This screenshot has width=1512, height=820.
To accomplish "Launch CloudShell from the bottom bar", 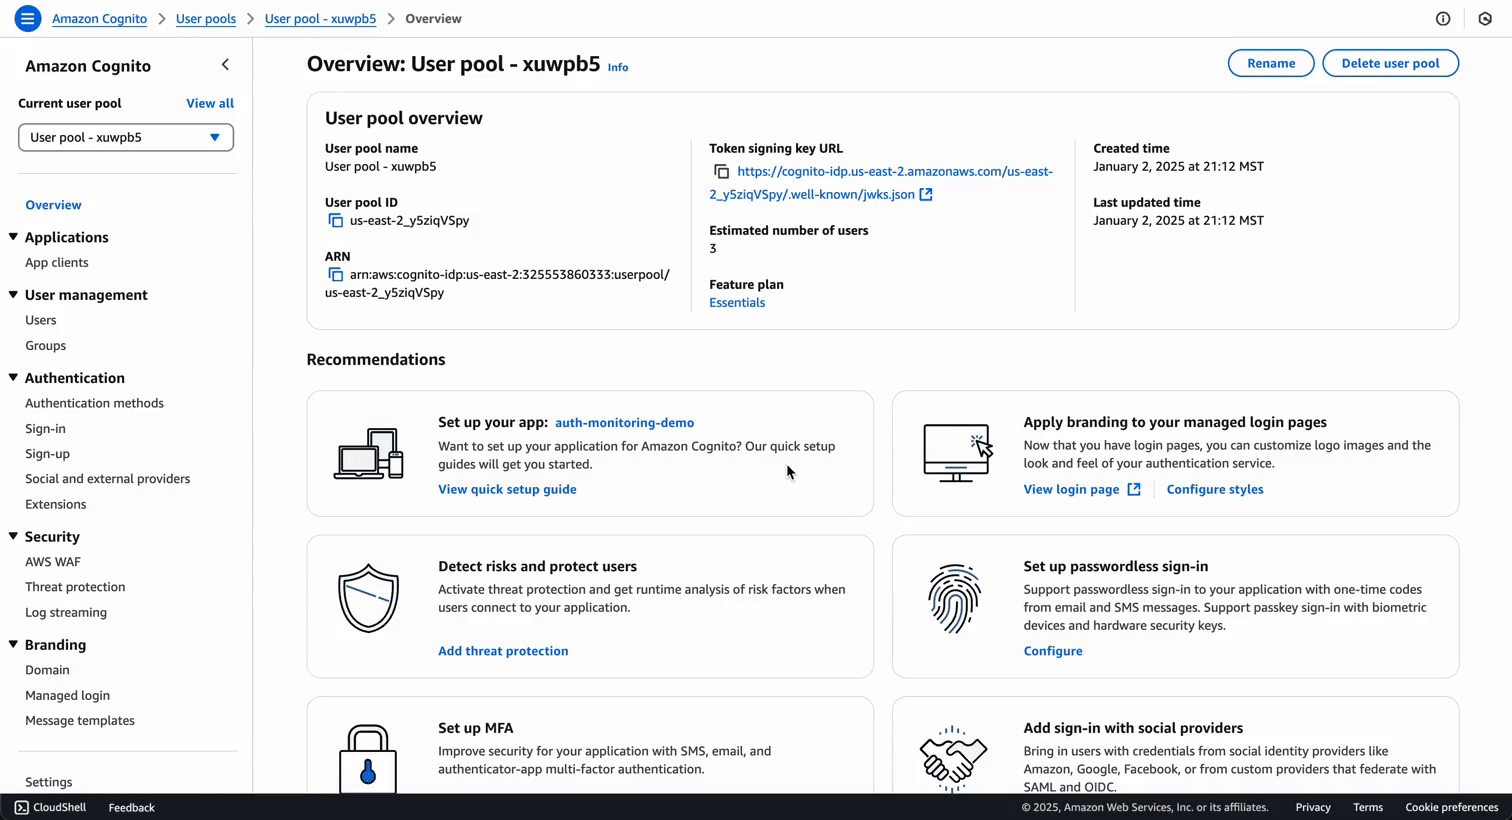I will (x=48, y=807).
